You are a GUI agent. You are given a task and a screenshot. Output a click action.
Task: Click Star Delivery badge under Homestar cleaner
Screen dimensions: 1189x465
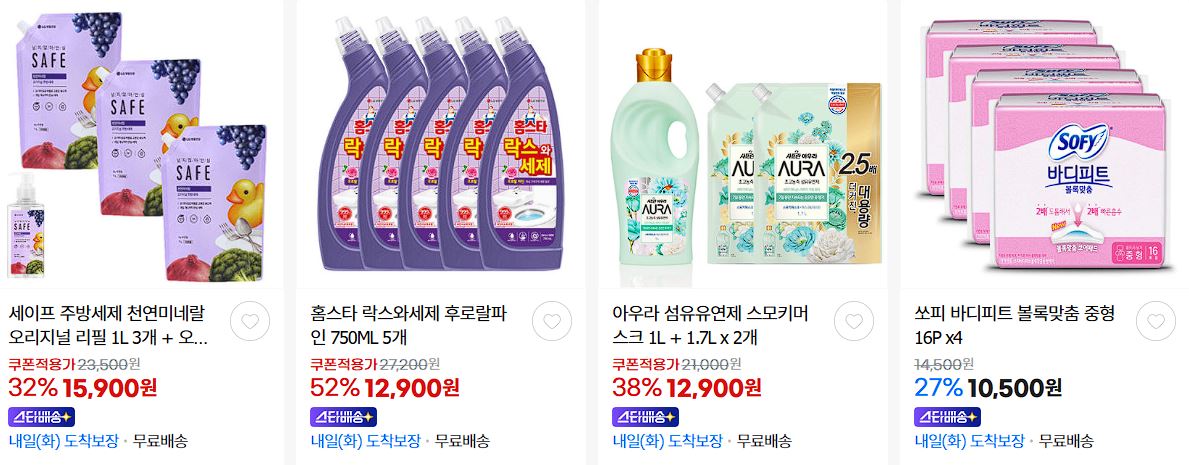click(x=344, y=417)
